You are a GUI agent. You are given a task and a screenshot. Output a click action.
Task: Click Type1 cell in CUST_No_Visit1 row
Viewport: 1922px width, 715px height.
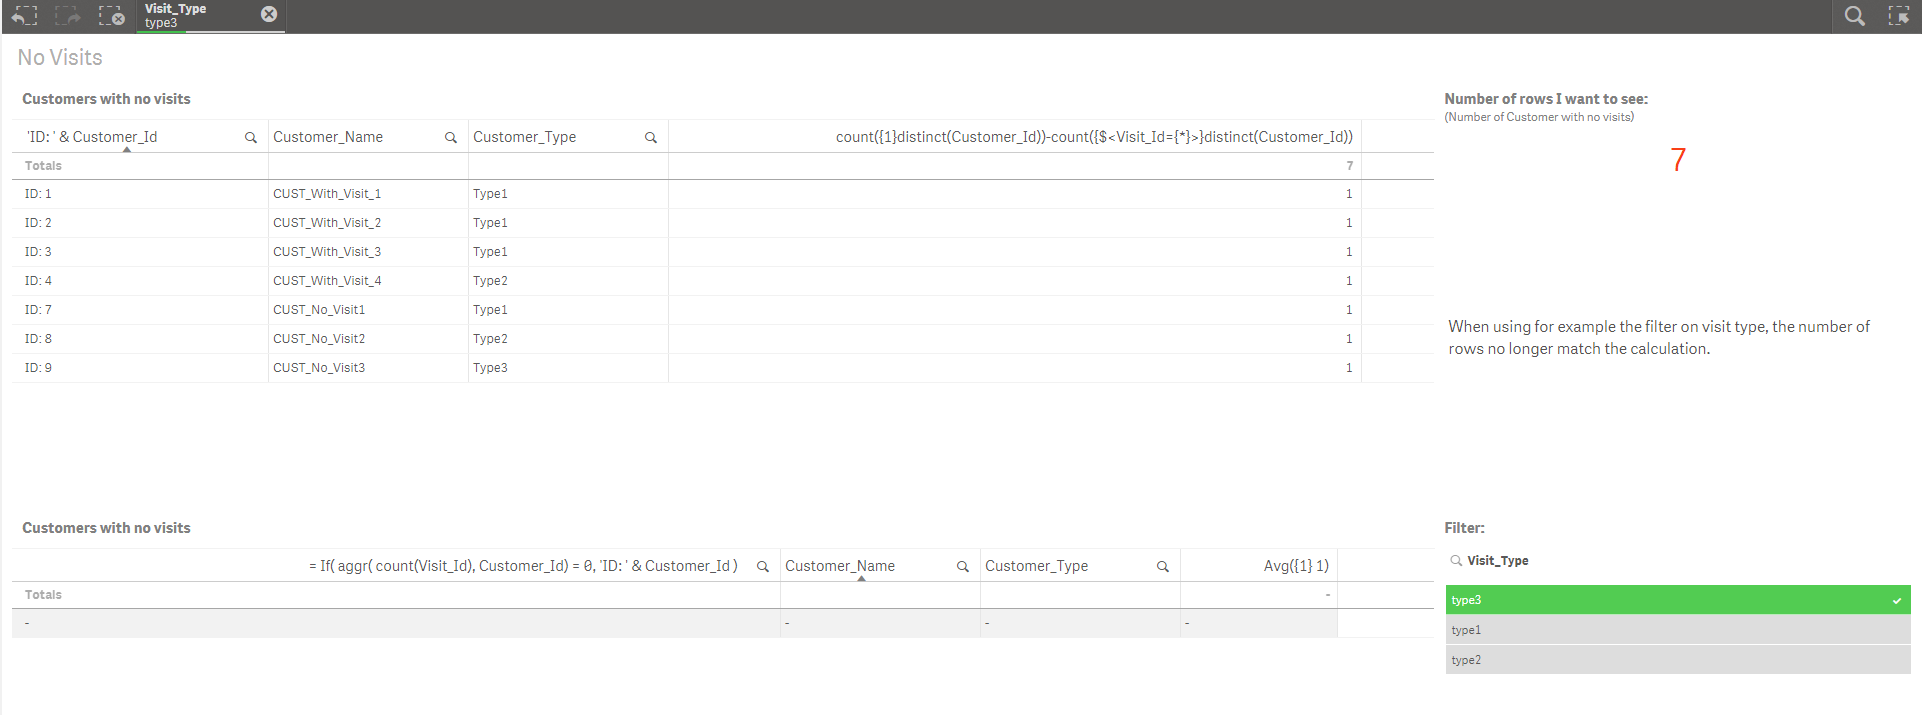[x=568, y=310]
